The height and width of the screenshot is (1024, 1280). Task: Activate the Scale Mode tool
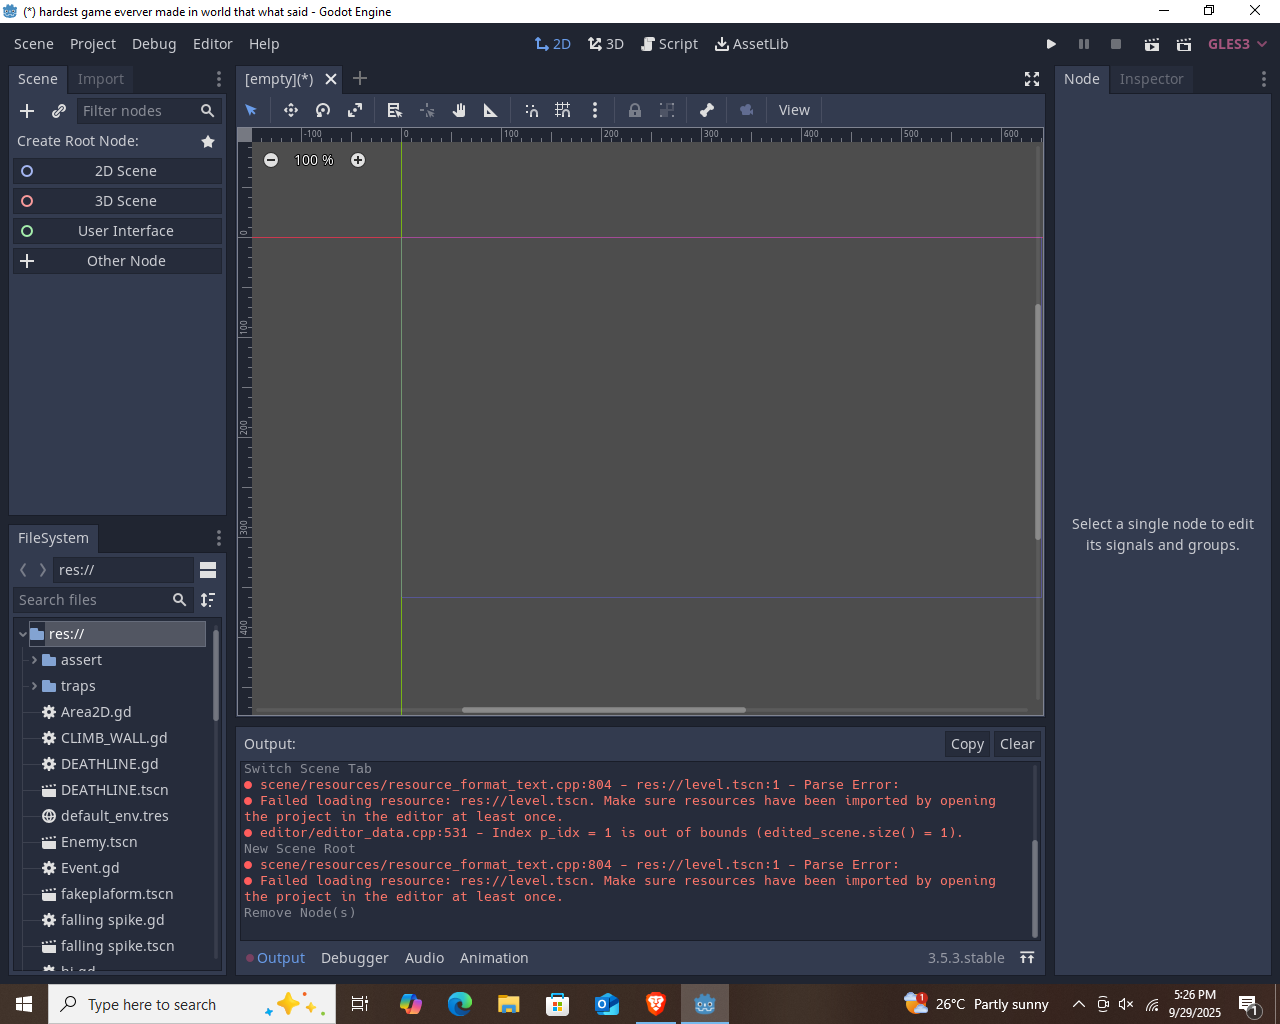pos(355,110)
